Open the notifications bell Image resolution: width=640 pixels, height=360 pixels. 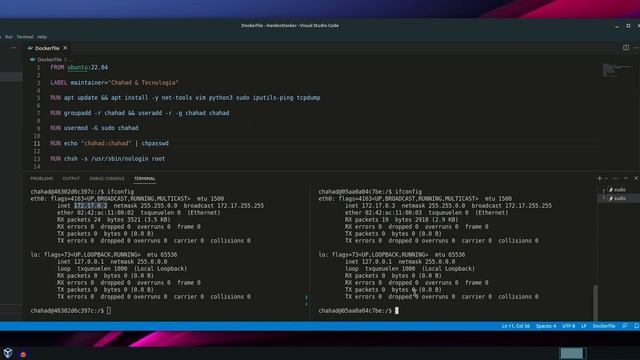point(636,326)
